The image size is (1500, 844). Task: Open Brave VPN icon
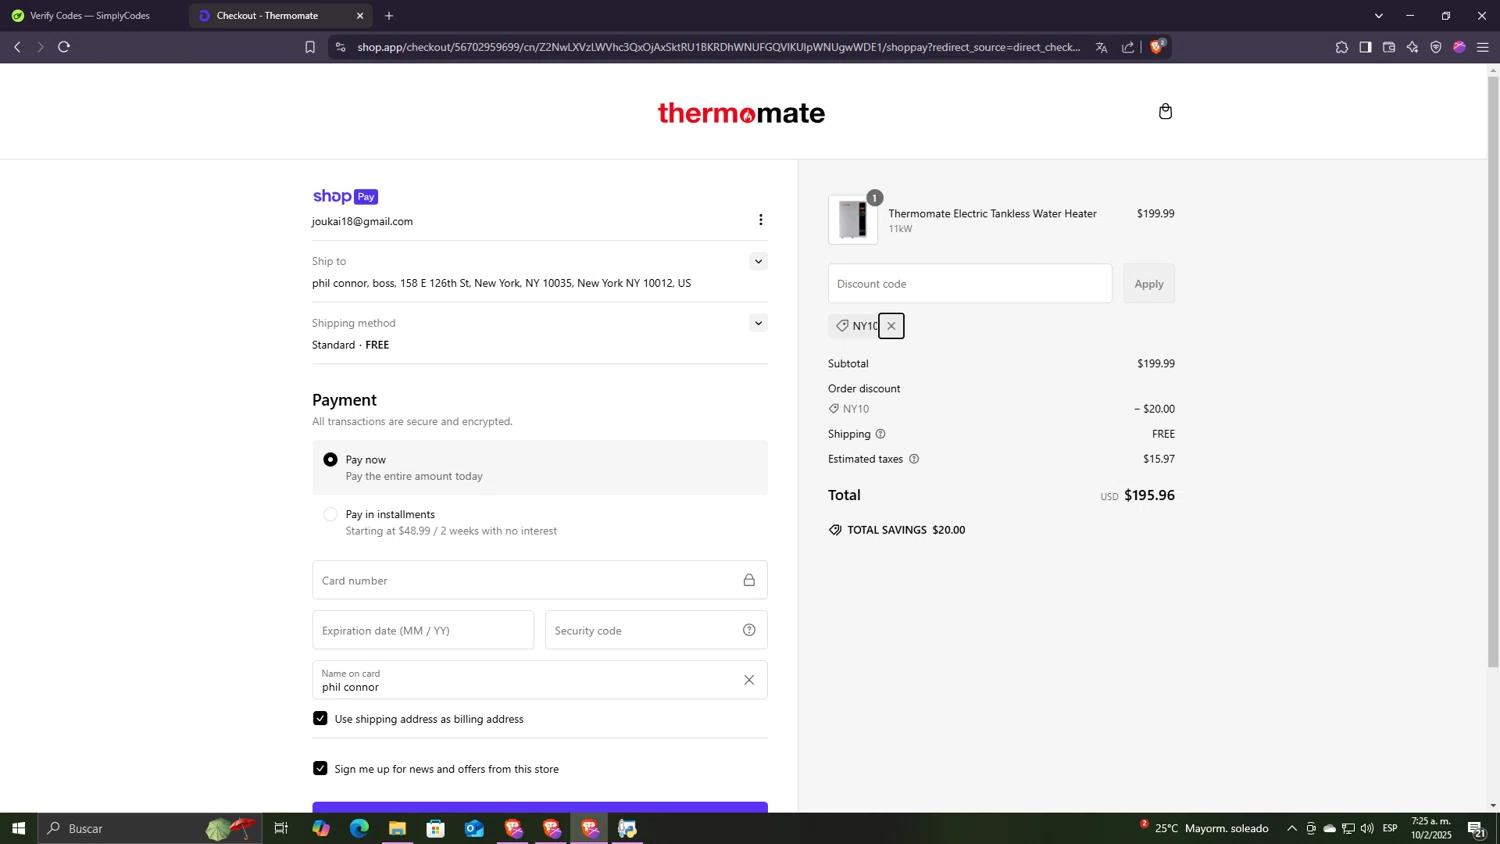(x=1436, y=47)
